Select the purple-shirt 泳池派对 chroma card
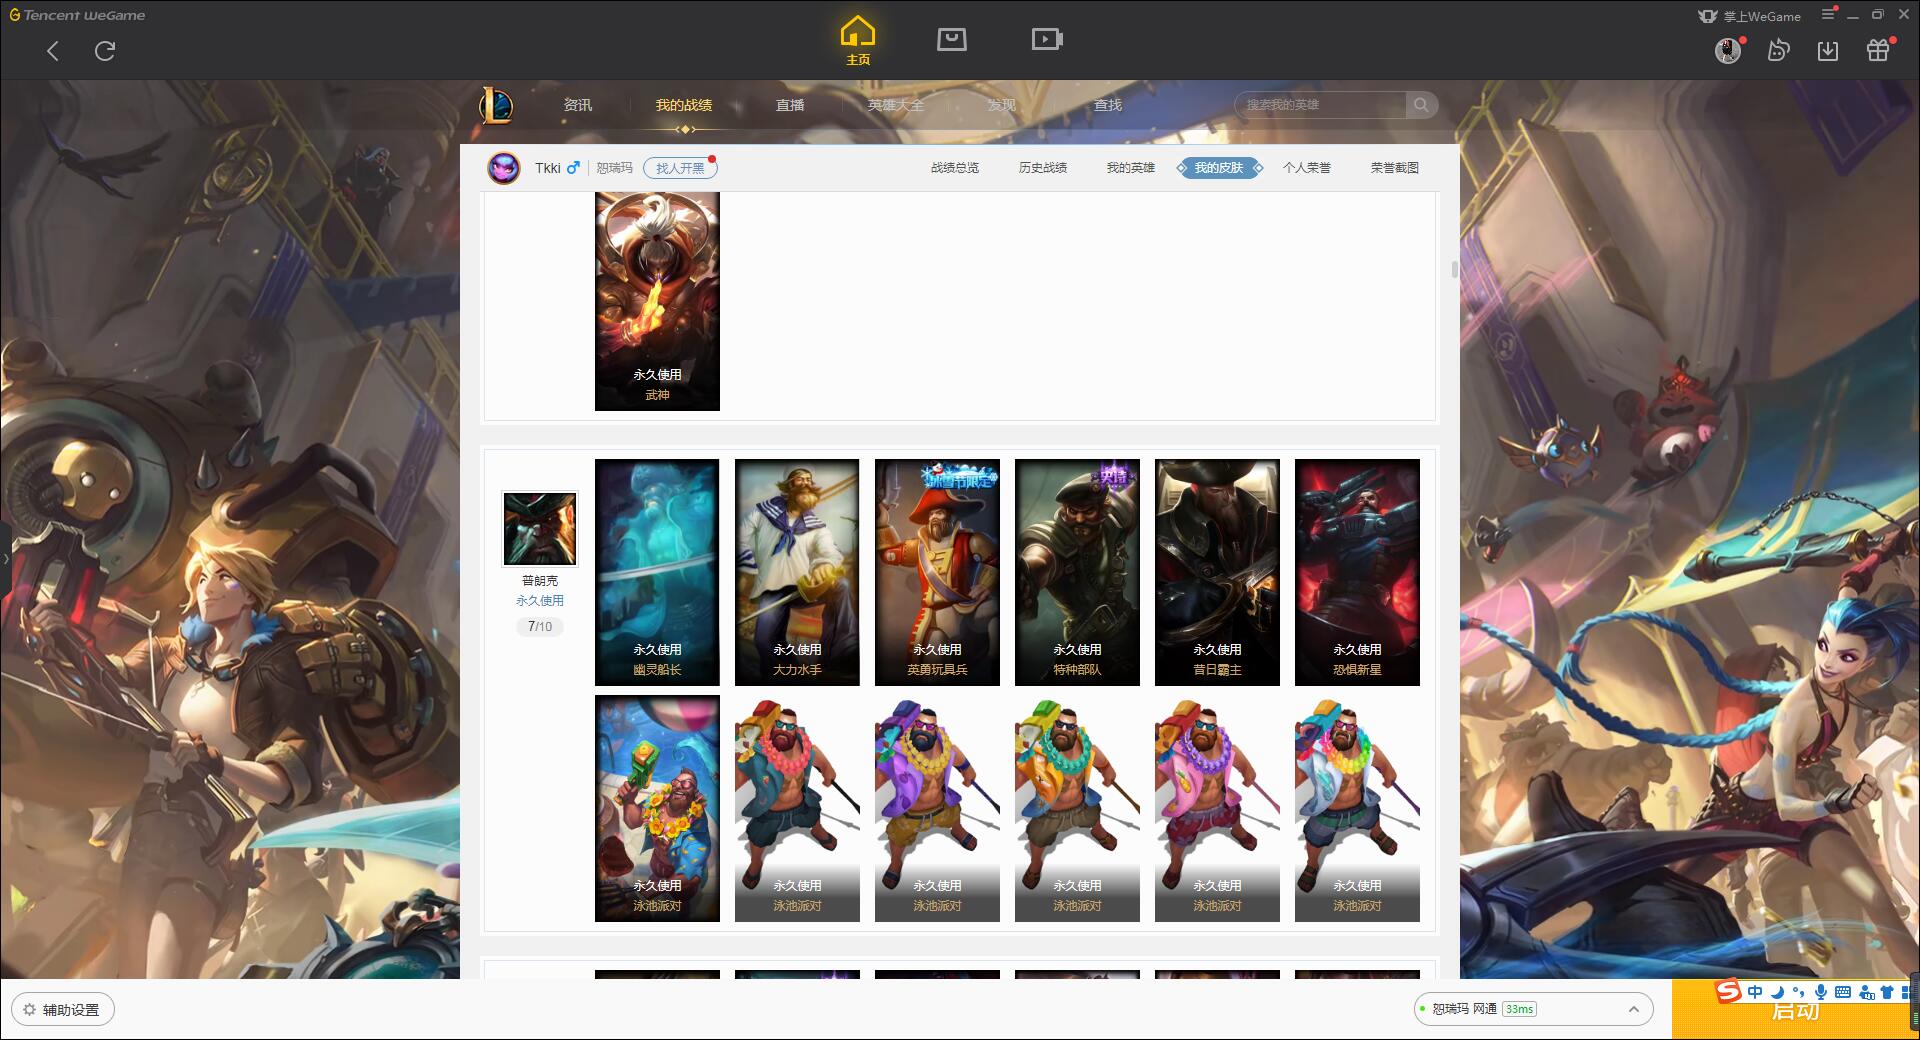 (x=937, y=808)
